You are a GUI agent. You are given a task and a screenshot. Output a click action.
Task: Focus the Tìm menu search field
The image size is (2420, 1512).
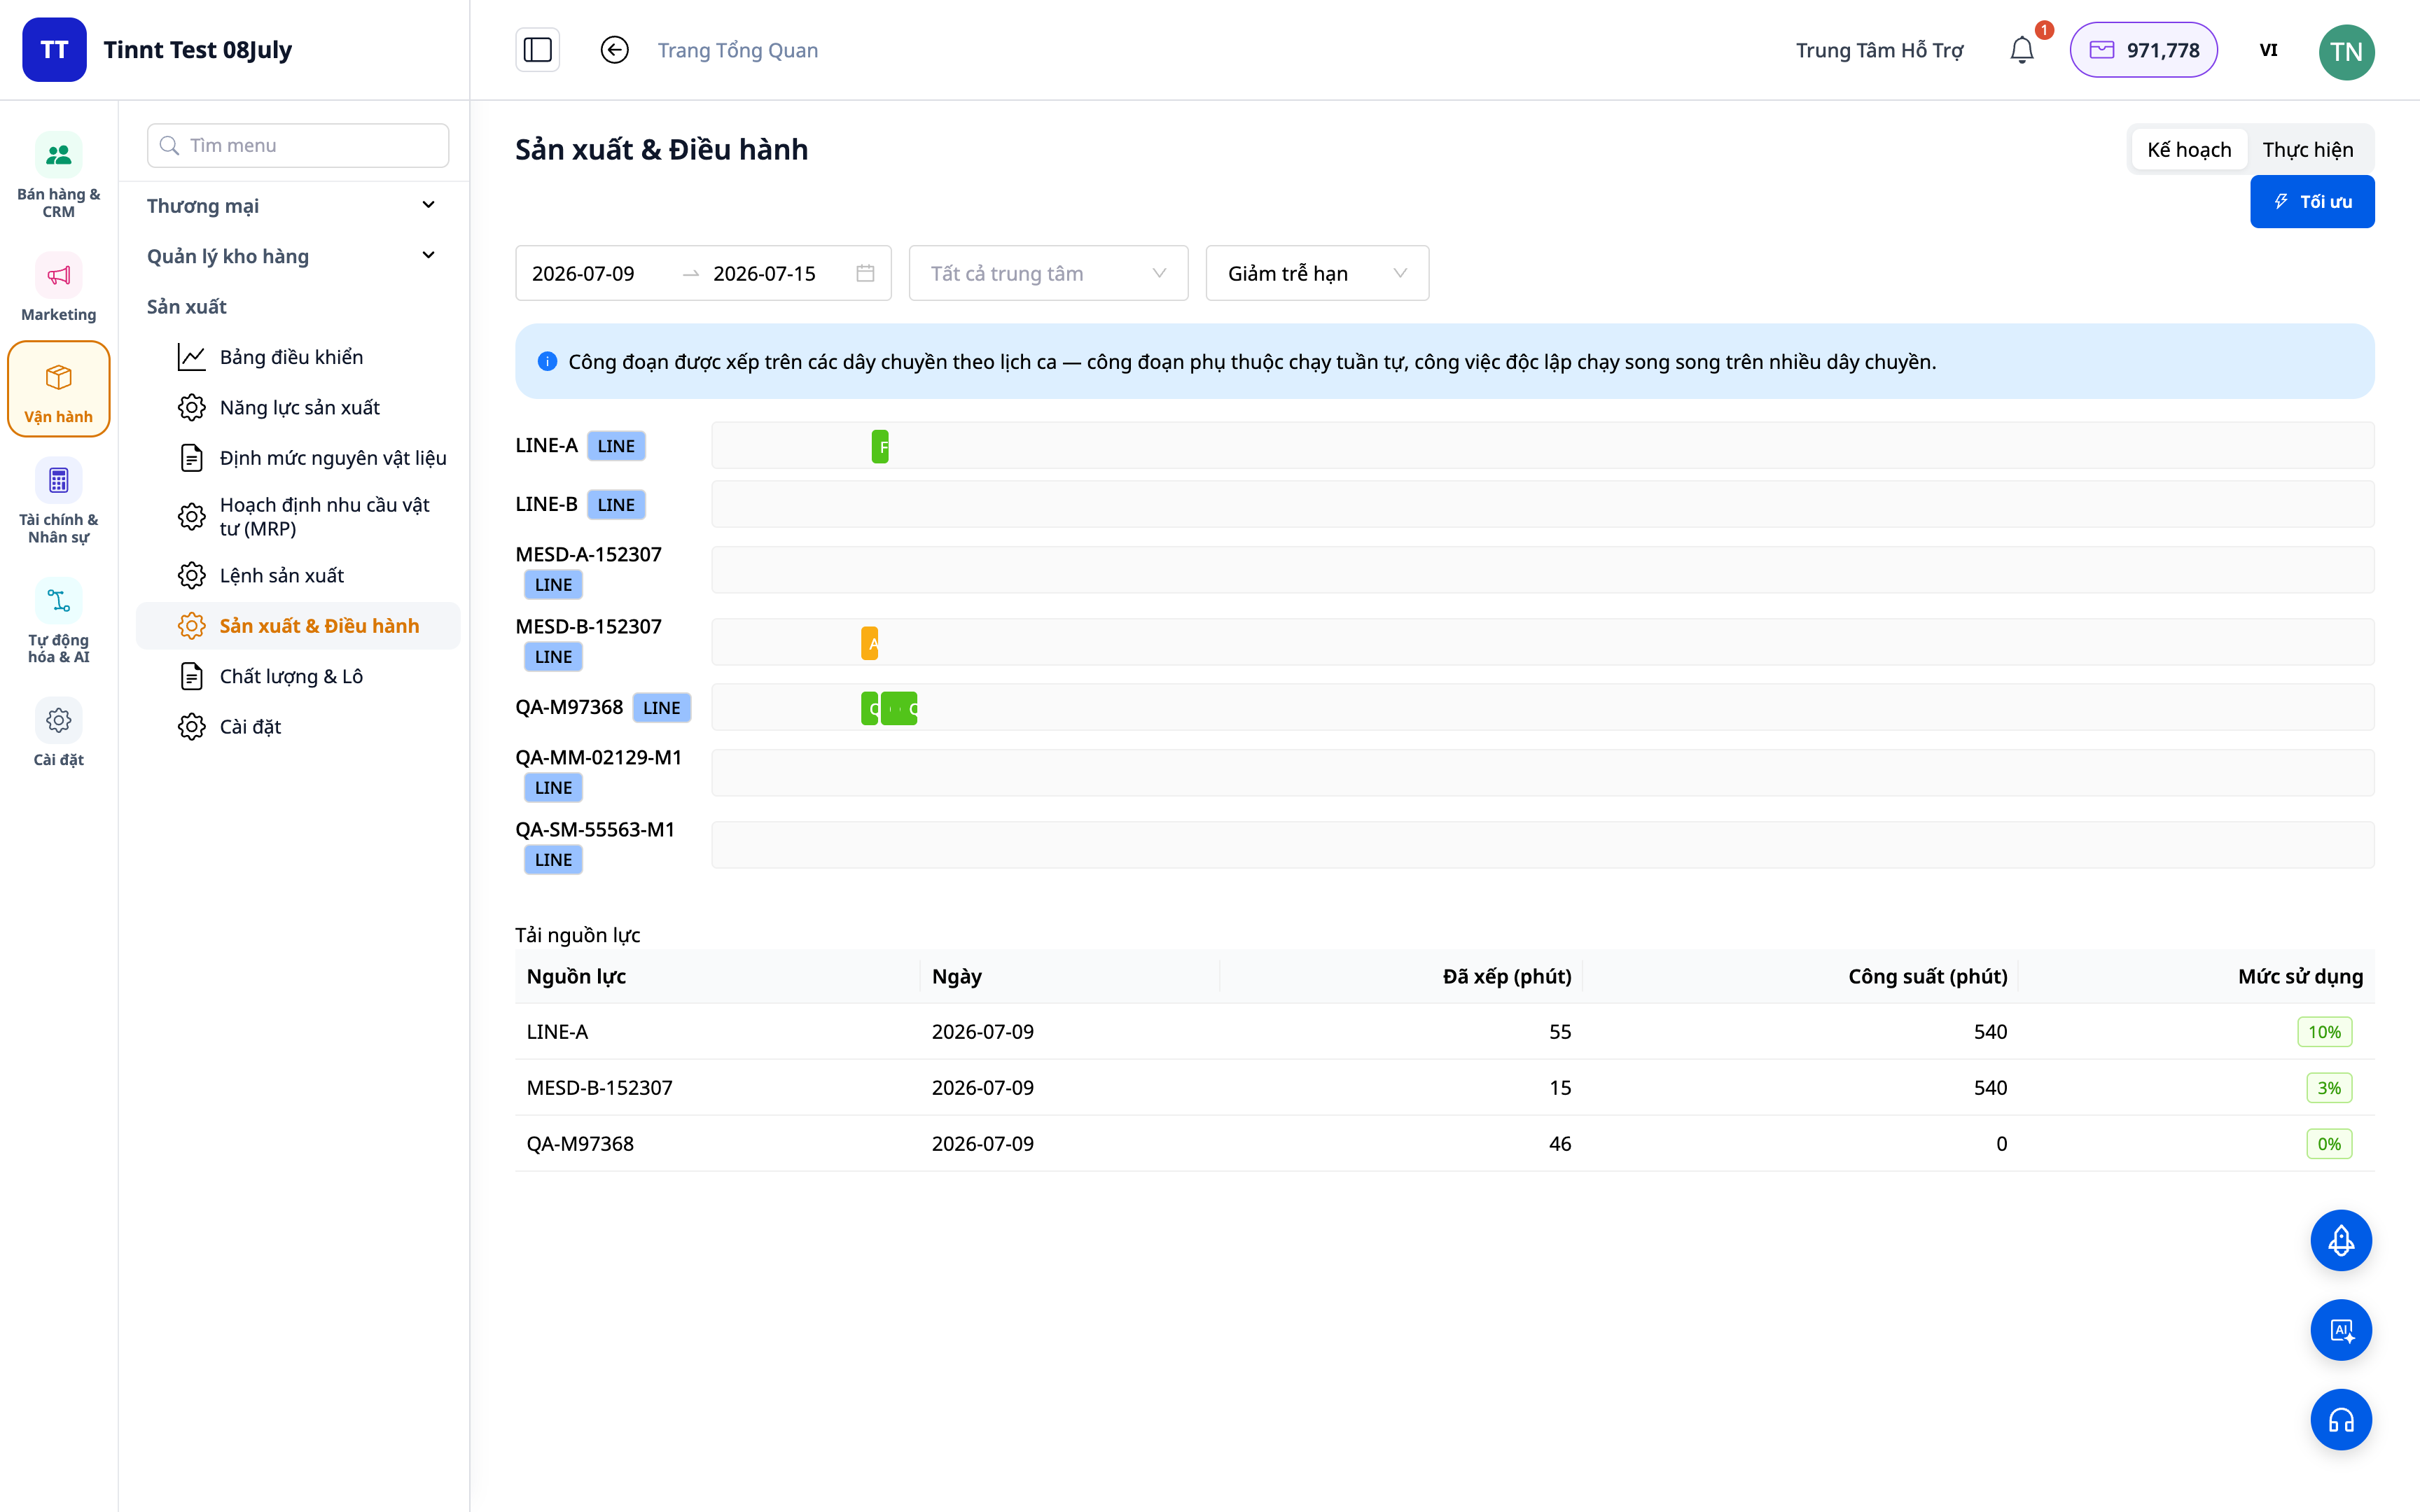(x=298, y=145)
